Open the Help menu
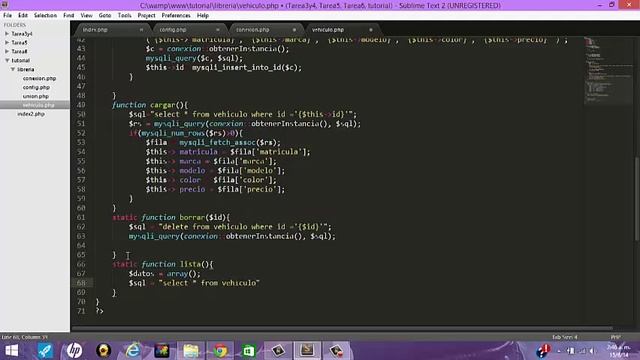 tap(203, 16)
